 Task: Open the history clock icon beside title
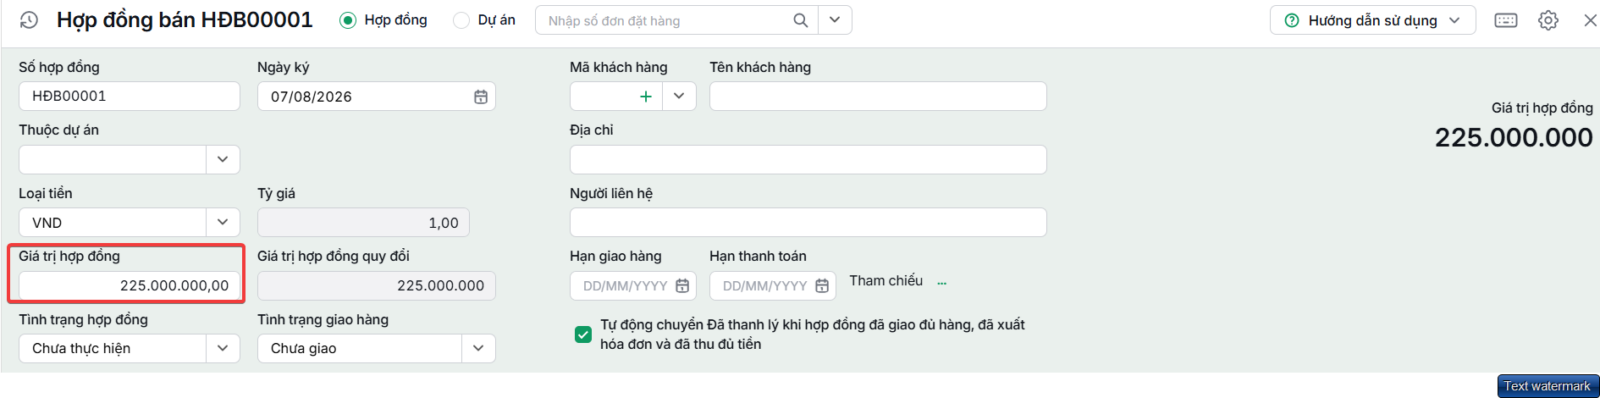pyautogui.click(x=29, y=20)
